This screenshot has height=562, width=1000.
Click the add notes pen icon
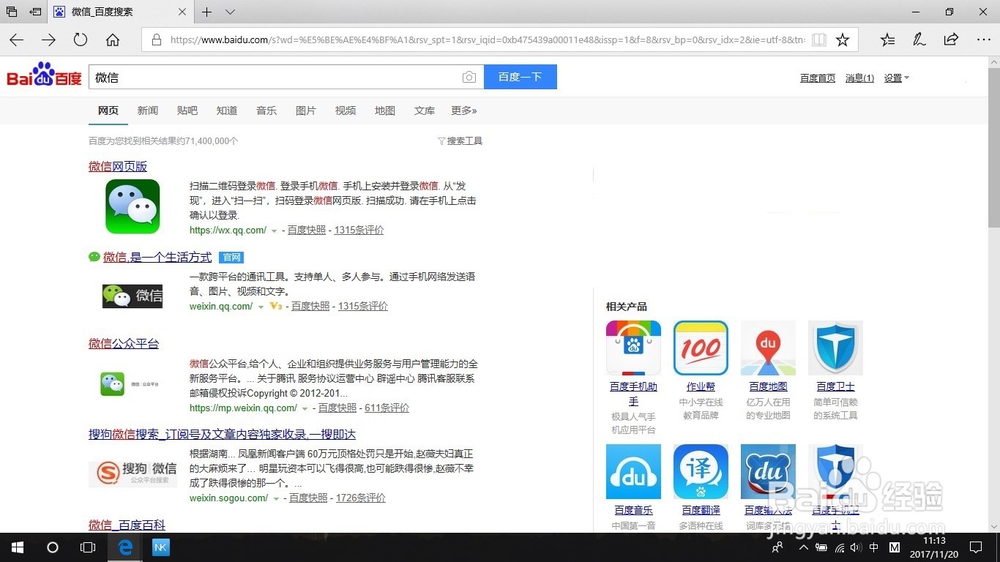click(919, 40)
